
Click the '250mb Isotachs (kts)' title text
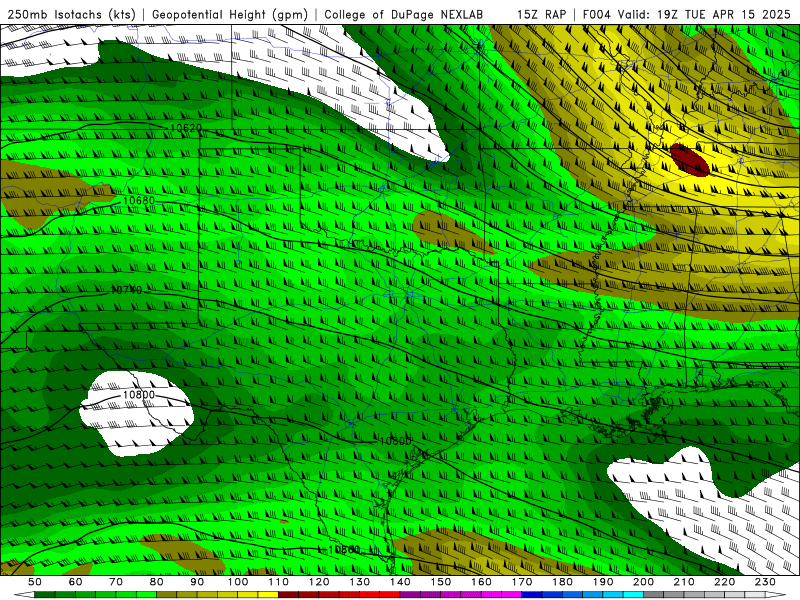point(72,15)
